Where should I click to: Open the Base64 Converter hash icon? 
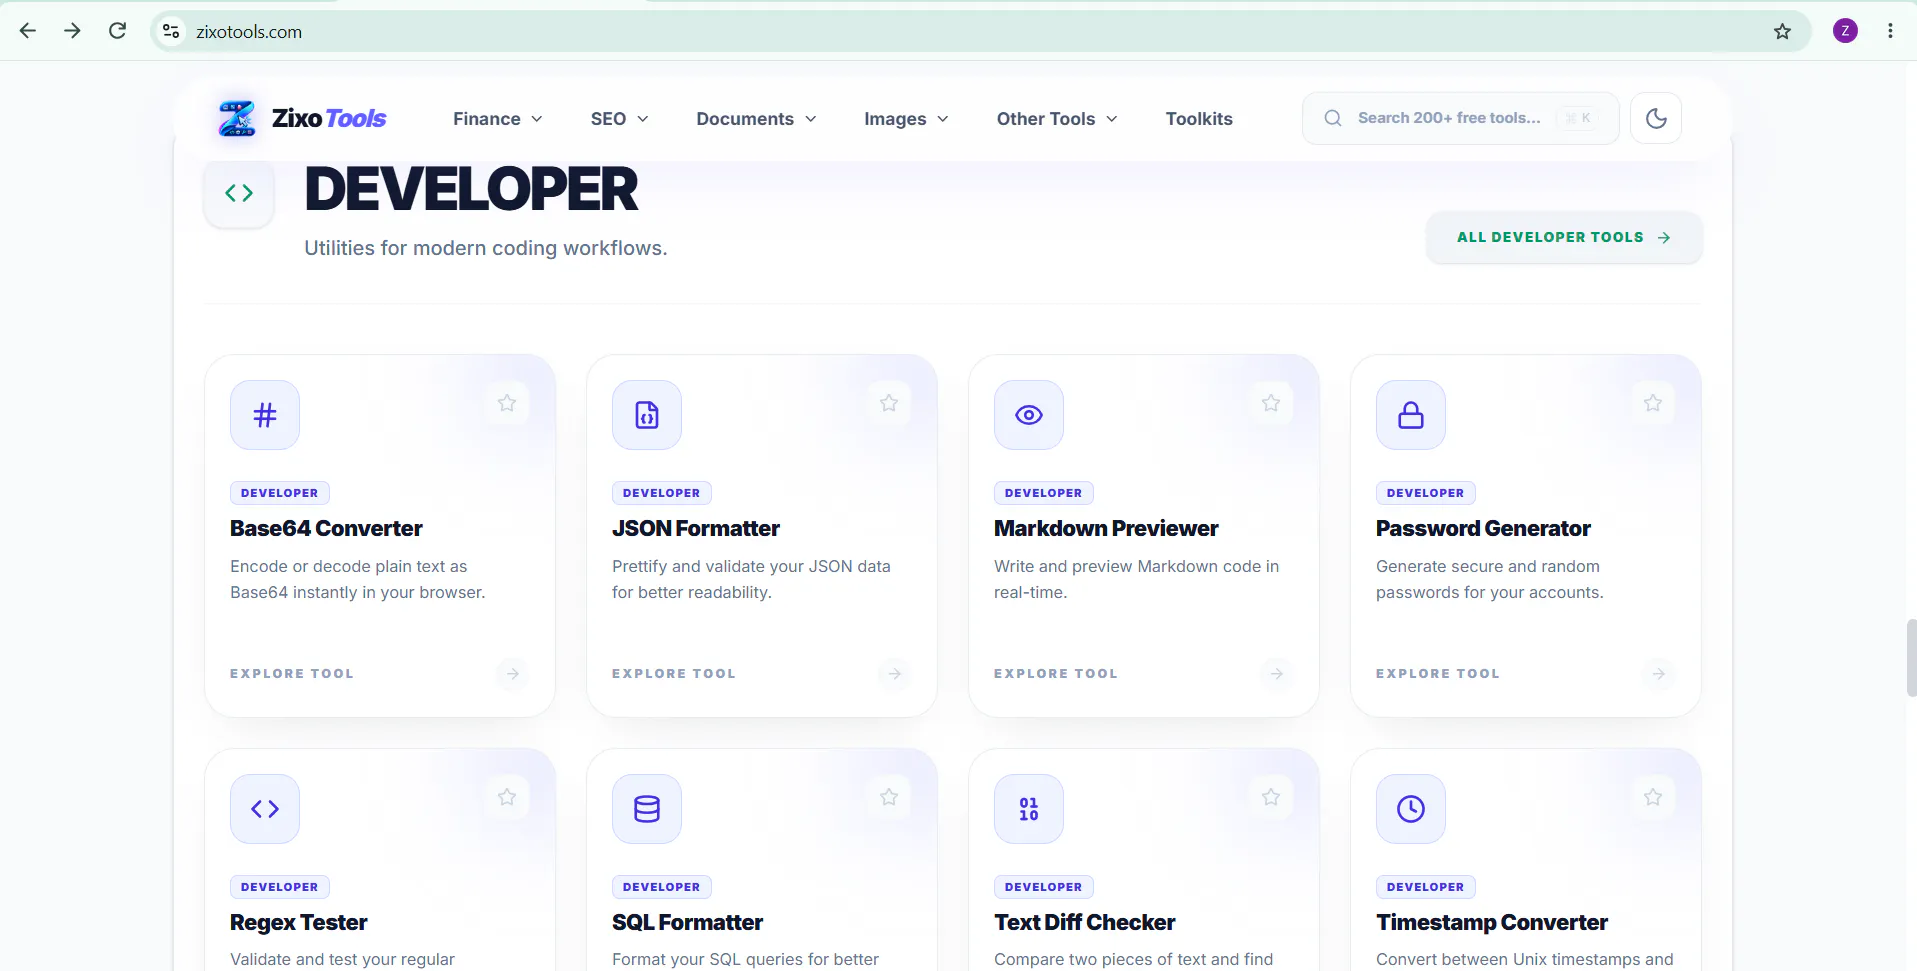click(265, 415)
